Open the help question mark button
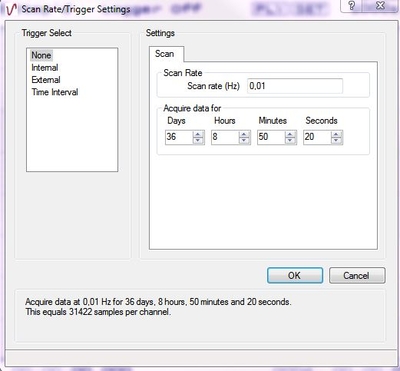 [352, 6]
